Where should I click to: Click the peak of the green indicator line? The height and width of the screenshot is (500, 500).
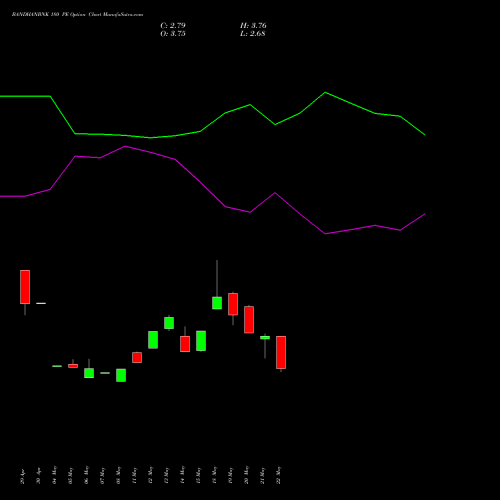pyautogui.click(x=325, y=92)
